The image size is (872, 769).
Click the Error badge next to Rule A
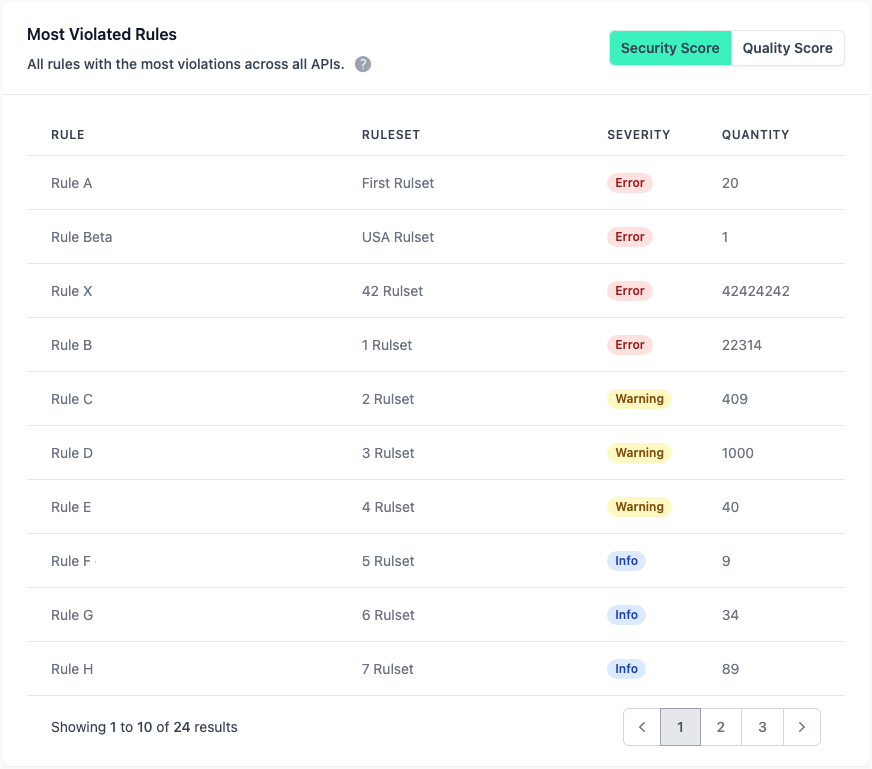(629, 183)
